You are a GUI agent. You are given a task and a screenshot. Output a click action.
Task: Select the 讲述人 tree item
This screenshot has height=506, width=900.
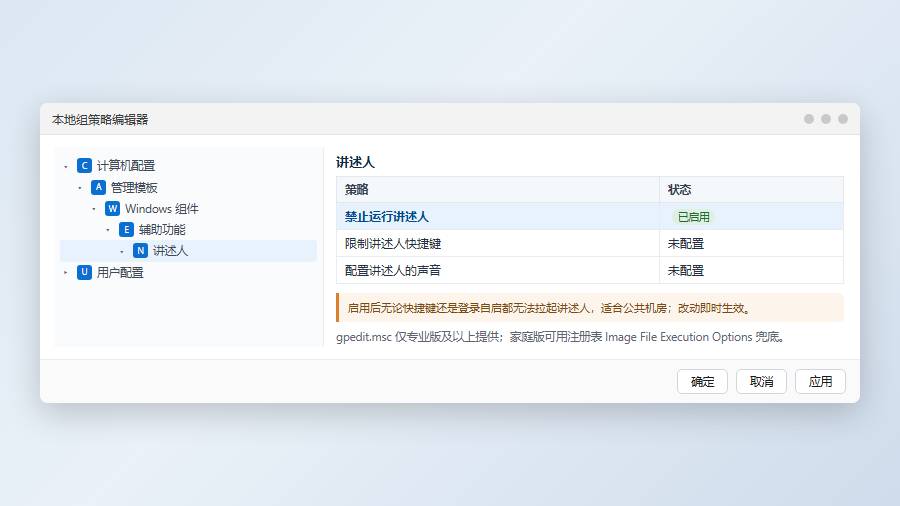coord(188,251)
